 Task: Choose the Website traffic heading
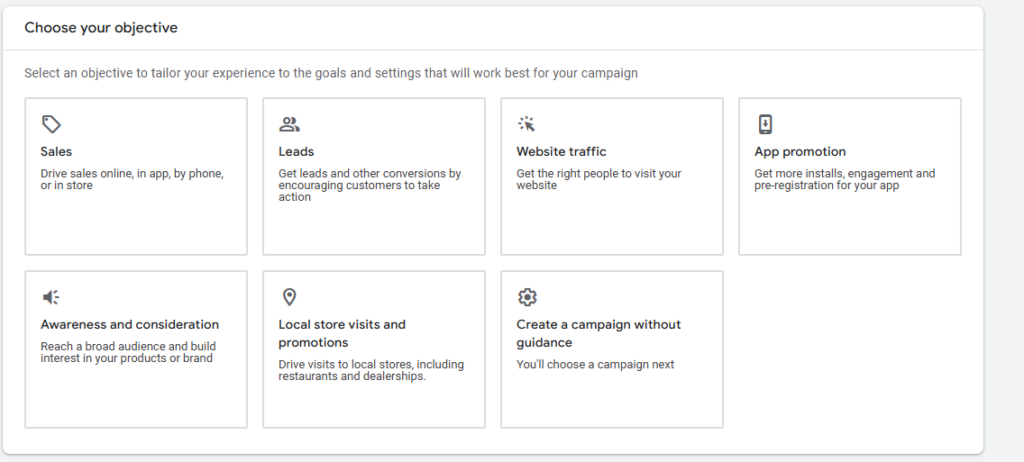coord(561,152)
